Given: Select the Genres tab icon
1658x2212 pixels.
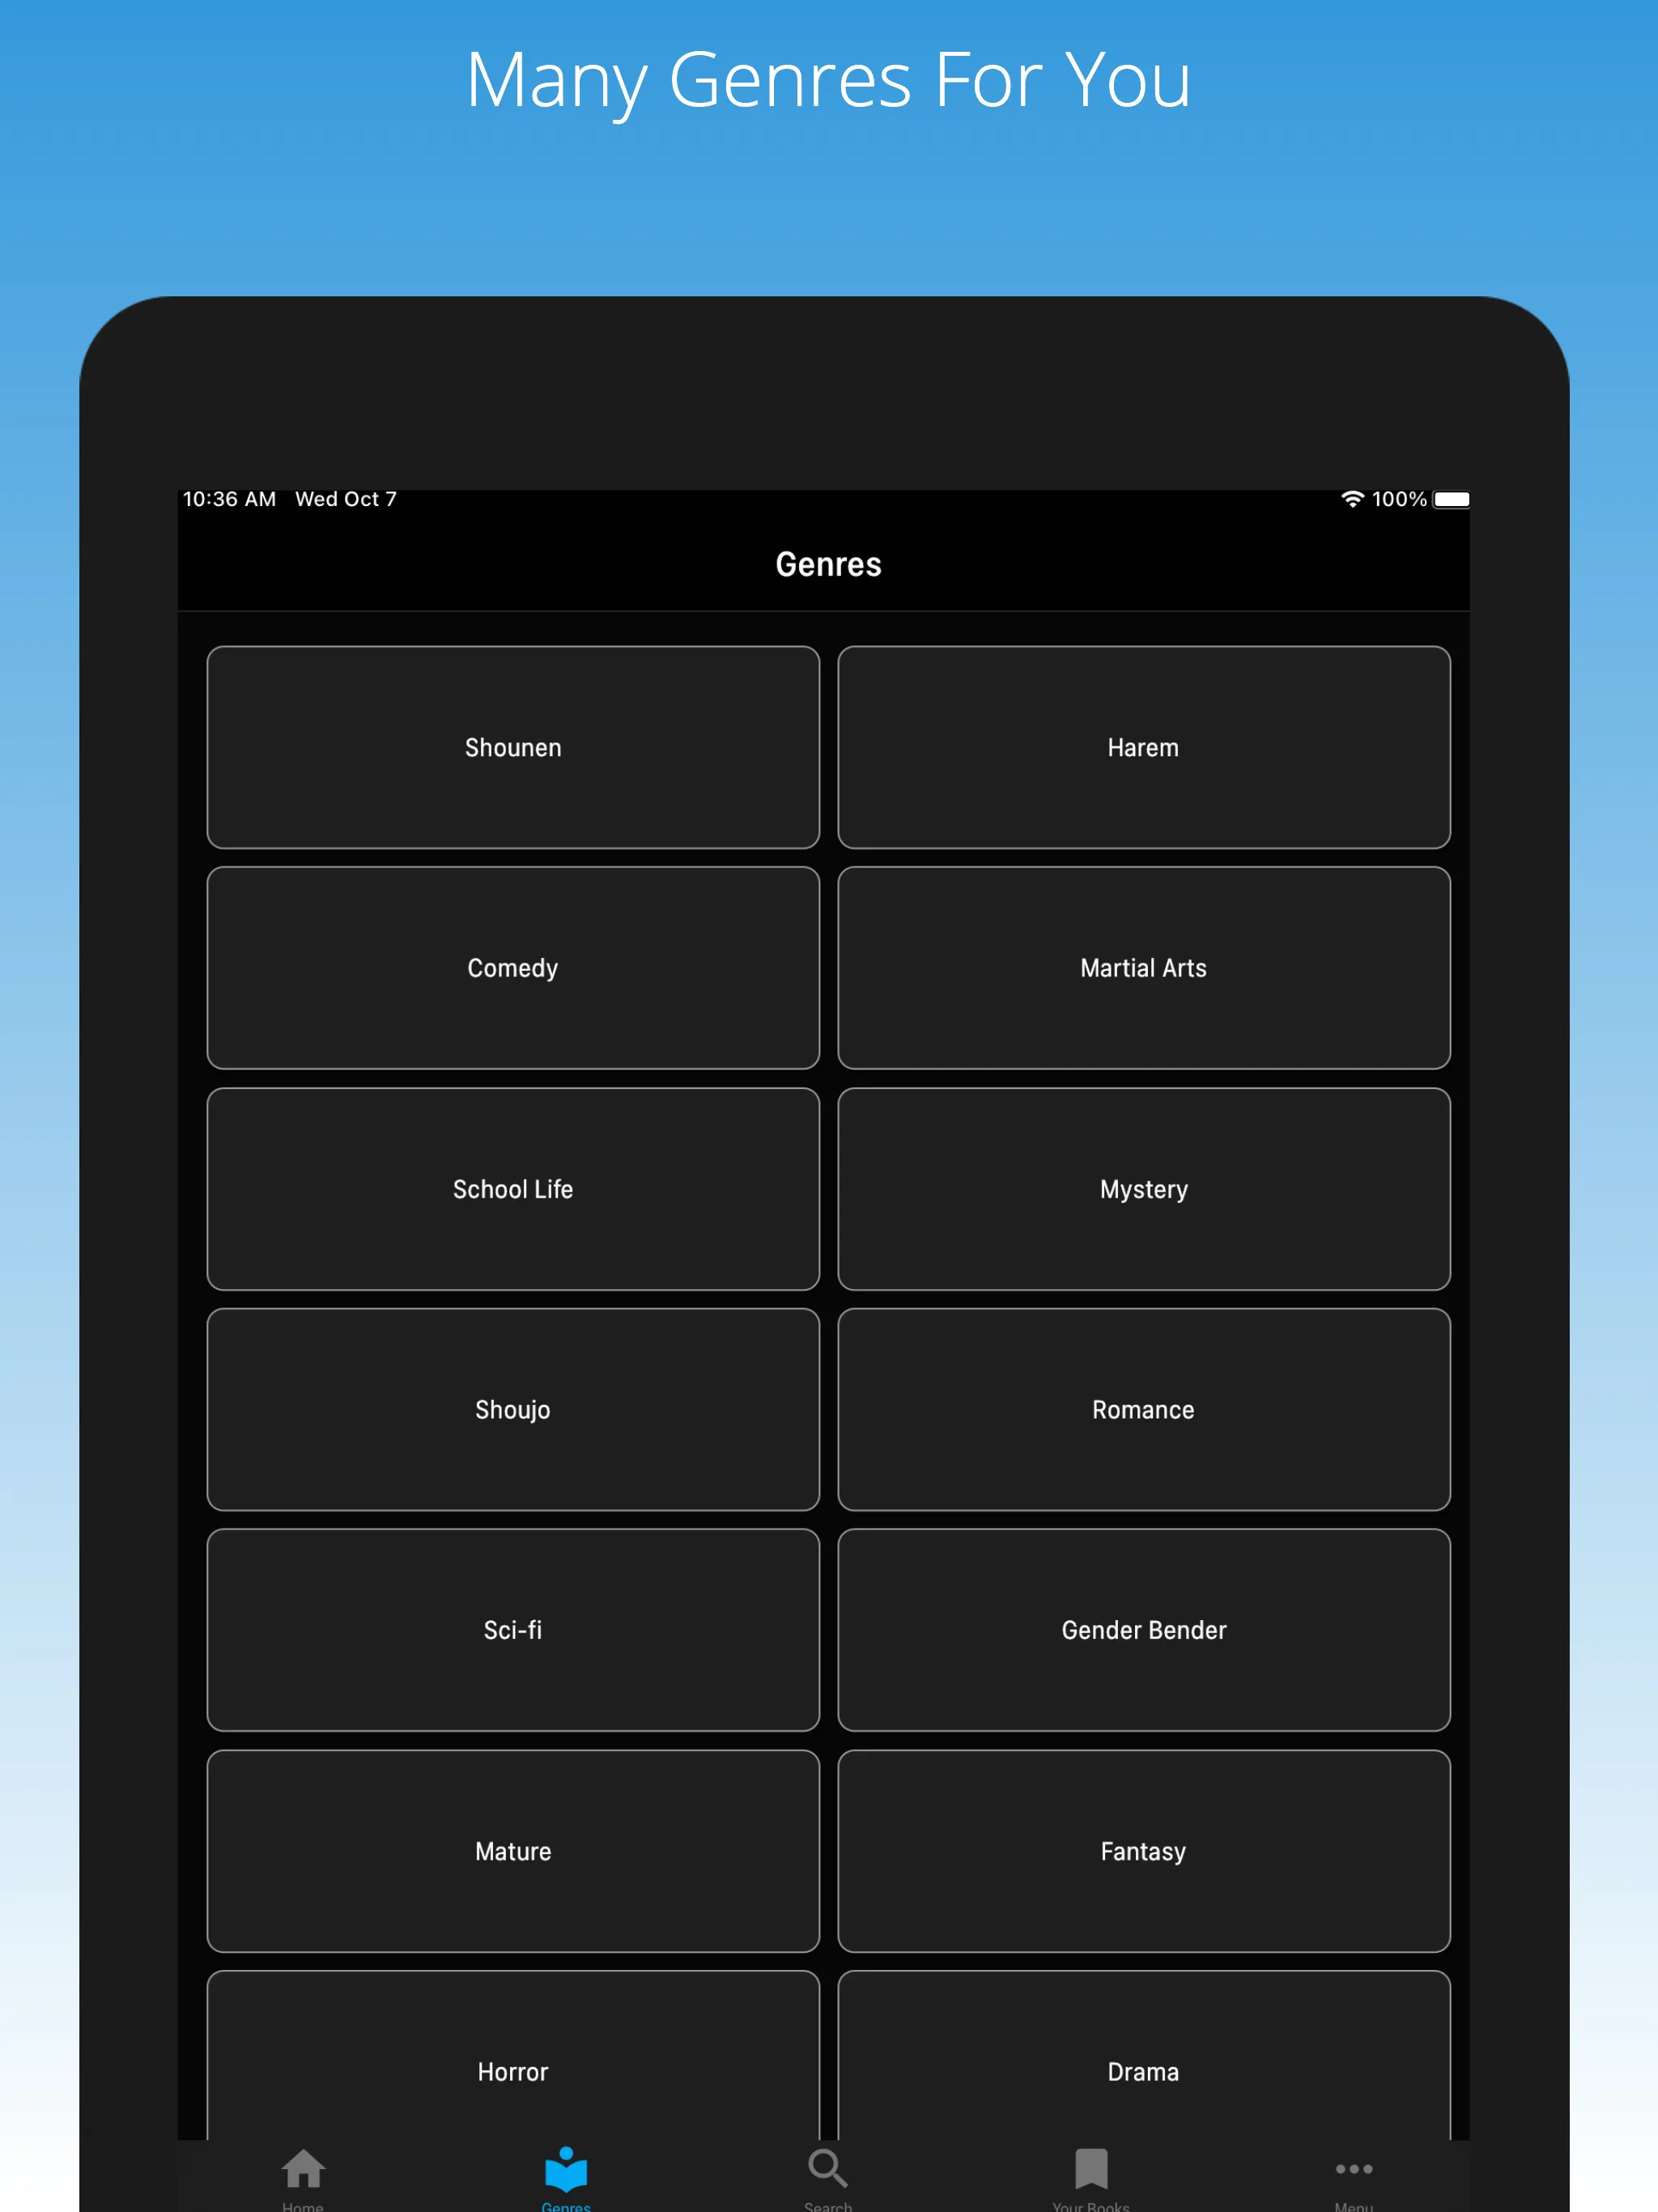Looking at the screenshot, I should point(568,2155).
